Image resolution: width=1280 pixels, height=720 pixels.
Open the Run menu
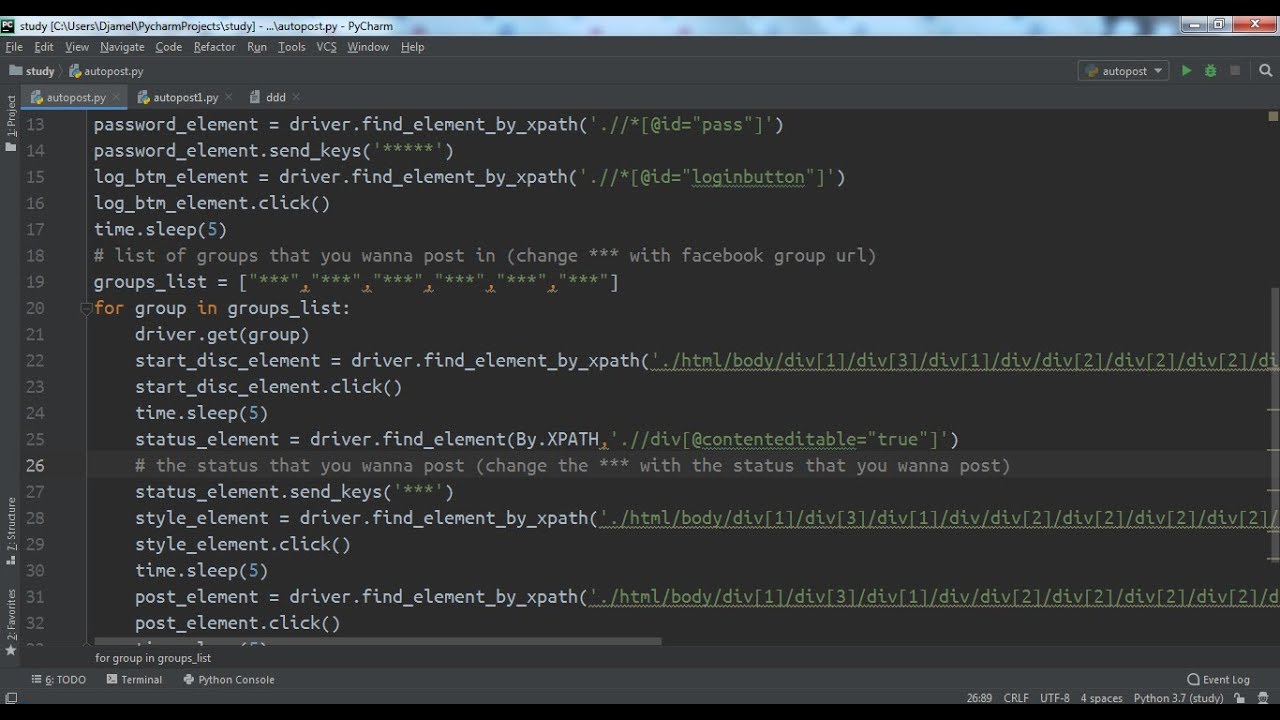[x=257, y=47]
